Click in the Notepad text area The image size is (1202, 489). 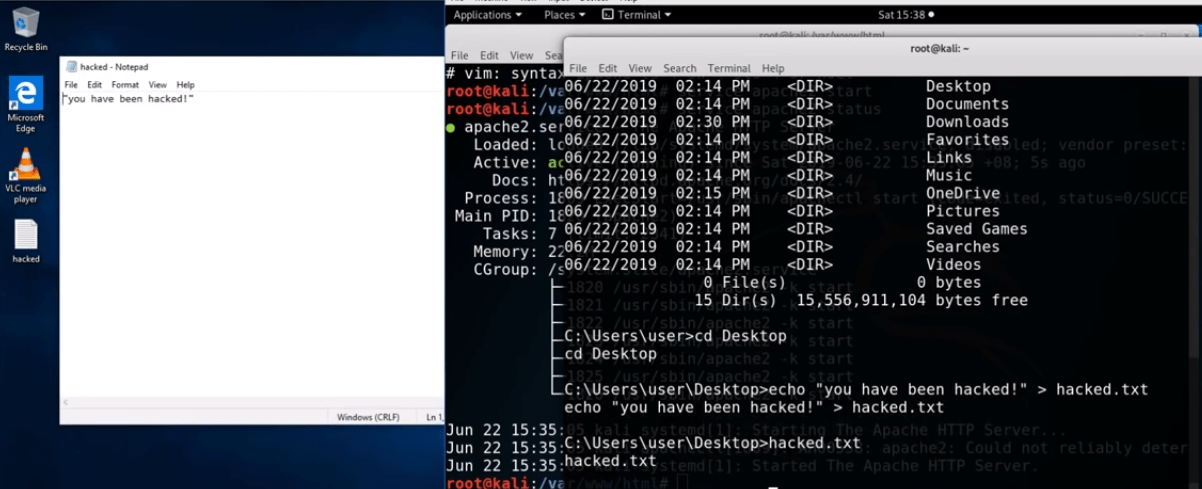pos(250,250)
